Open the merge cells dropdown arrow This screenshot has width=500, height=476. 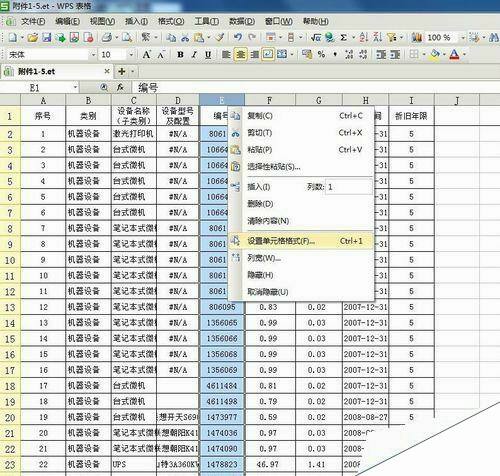292,55
